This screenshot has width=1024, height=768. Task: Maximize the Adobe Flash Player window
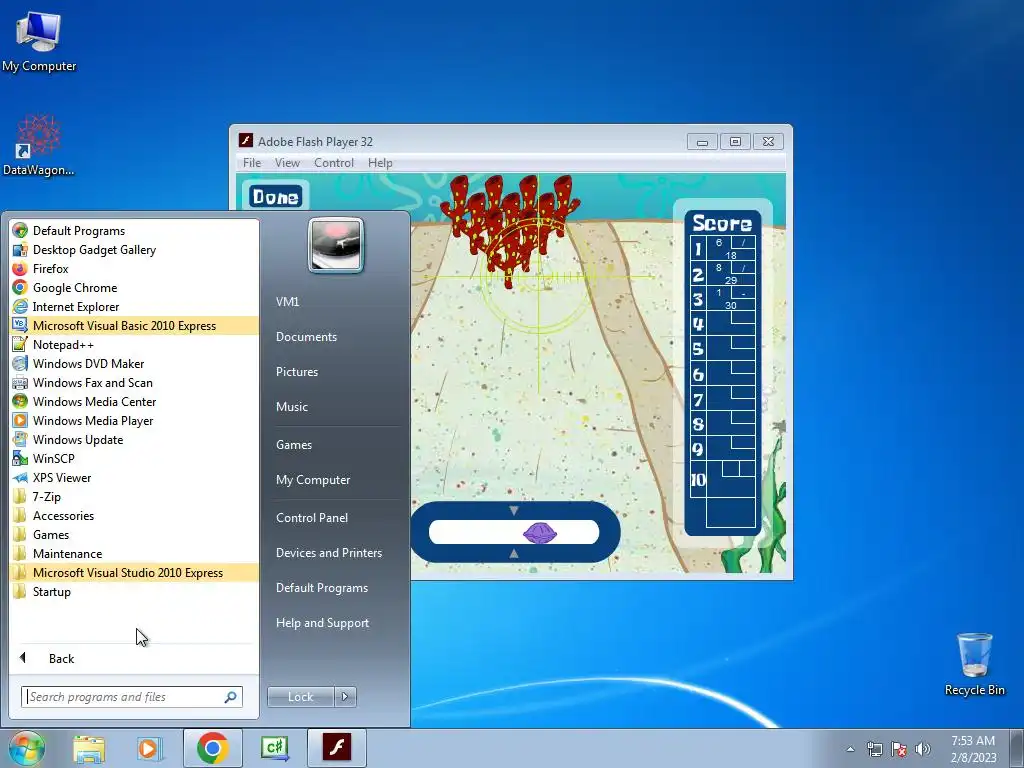735,142
